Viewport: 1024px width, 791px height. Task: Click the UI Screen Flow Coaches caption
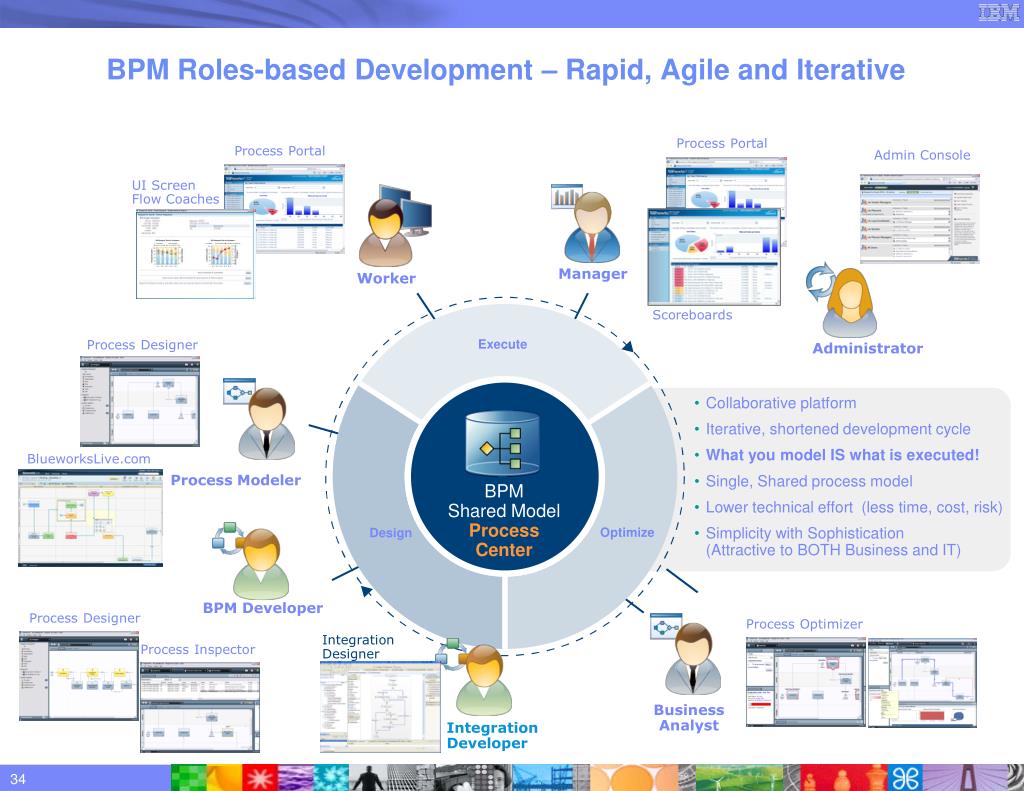point(175,192)
